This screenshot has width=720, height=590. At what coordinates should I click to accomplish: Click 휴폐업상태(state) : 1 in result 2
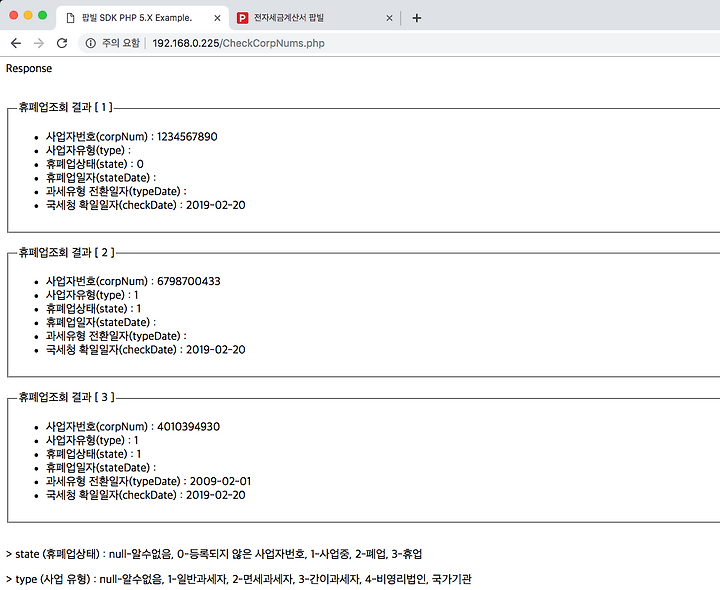pos(93,309)
